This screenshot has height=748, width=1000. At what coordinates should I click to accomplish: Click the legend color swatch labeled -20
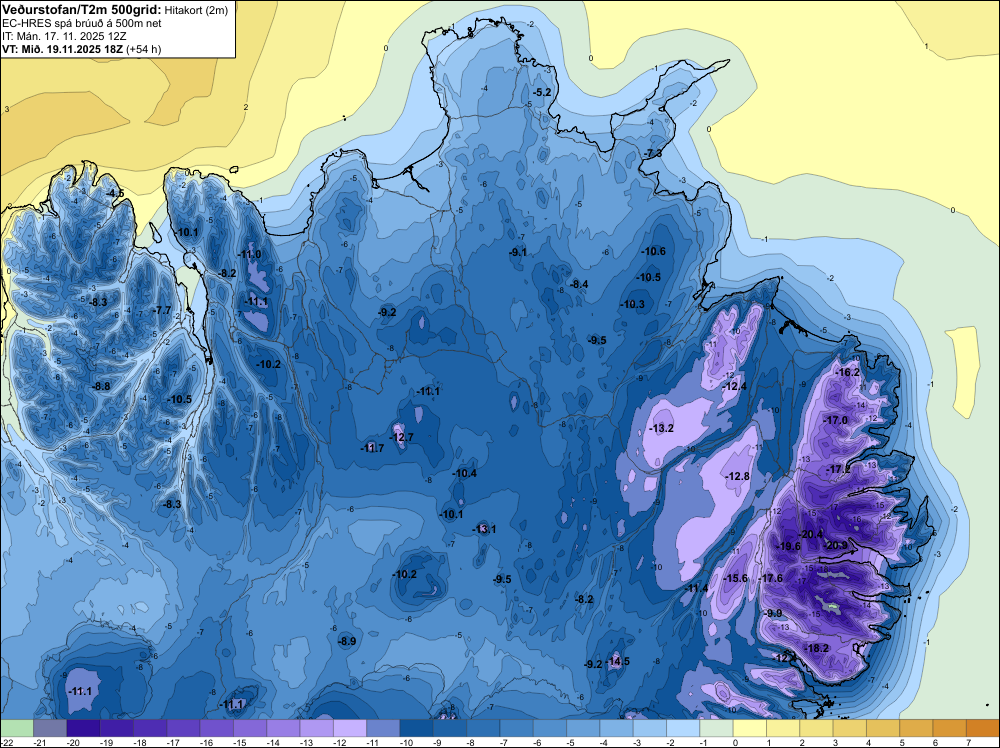tap(84, 728)
